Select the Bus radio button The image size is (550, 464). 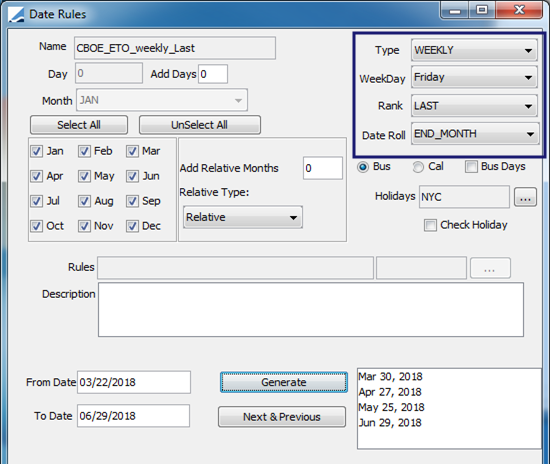363,167
